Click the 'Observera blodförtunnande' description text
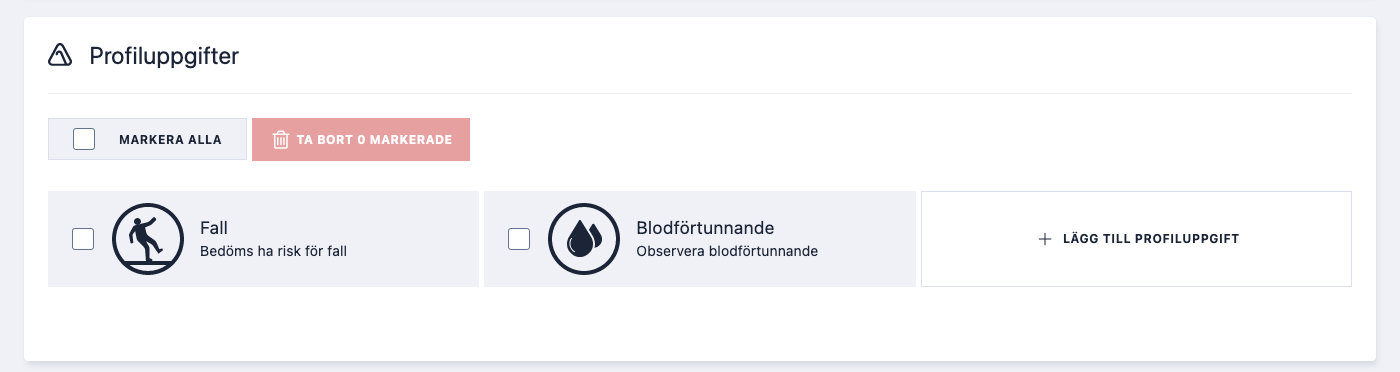 (x=727, y=251)
